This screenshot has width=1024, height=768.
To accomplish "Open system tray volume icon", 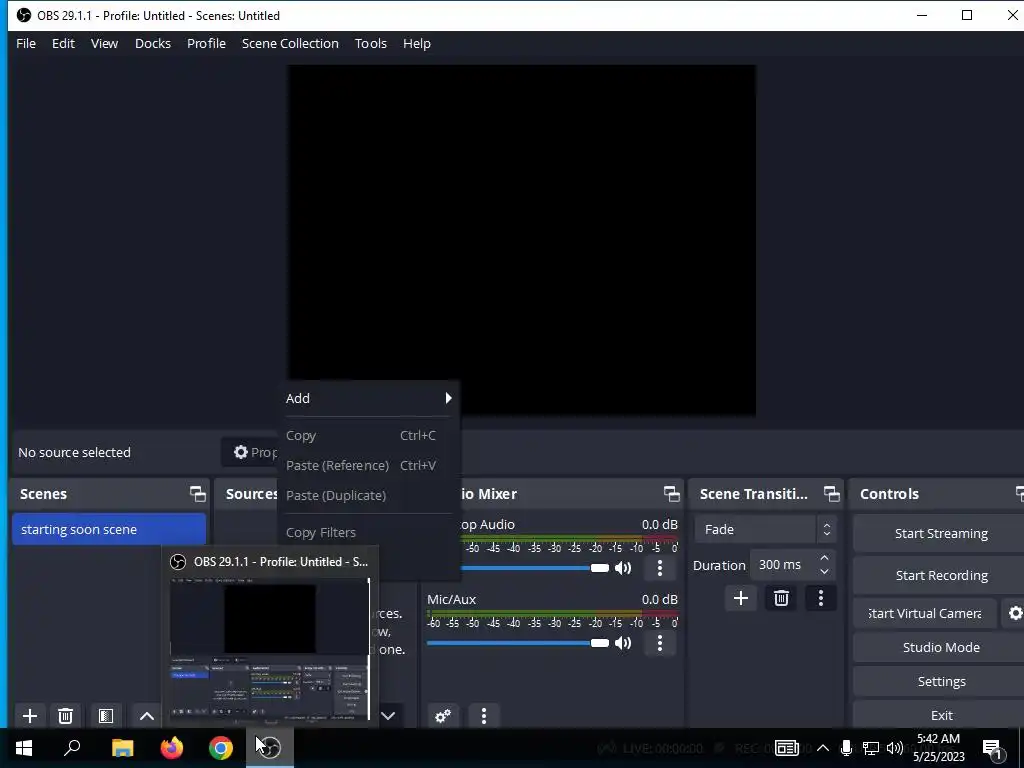I will pos(895,748).
